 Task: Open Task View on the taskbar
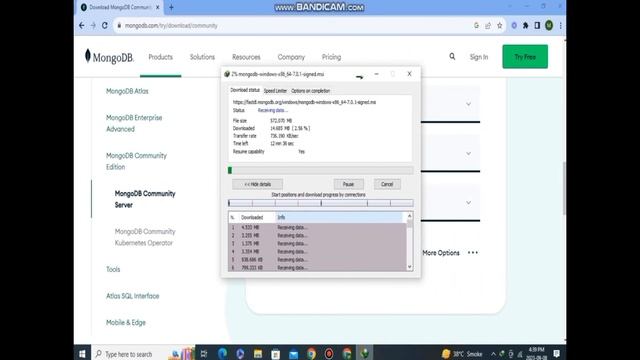204,353
